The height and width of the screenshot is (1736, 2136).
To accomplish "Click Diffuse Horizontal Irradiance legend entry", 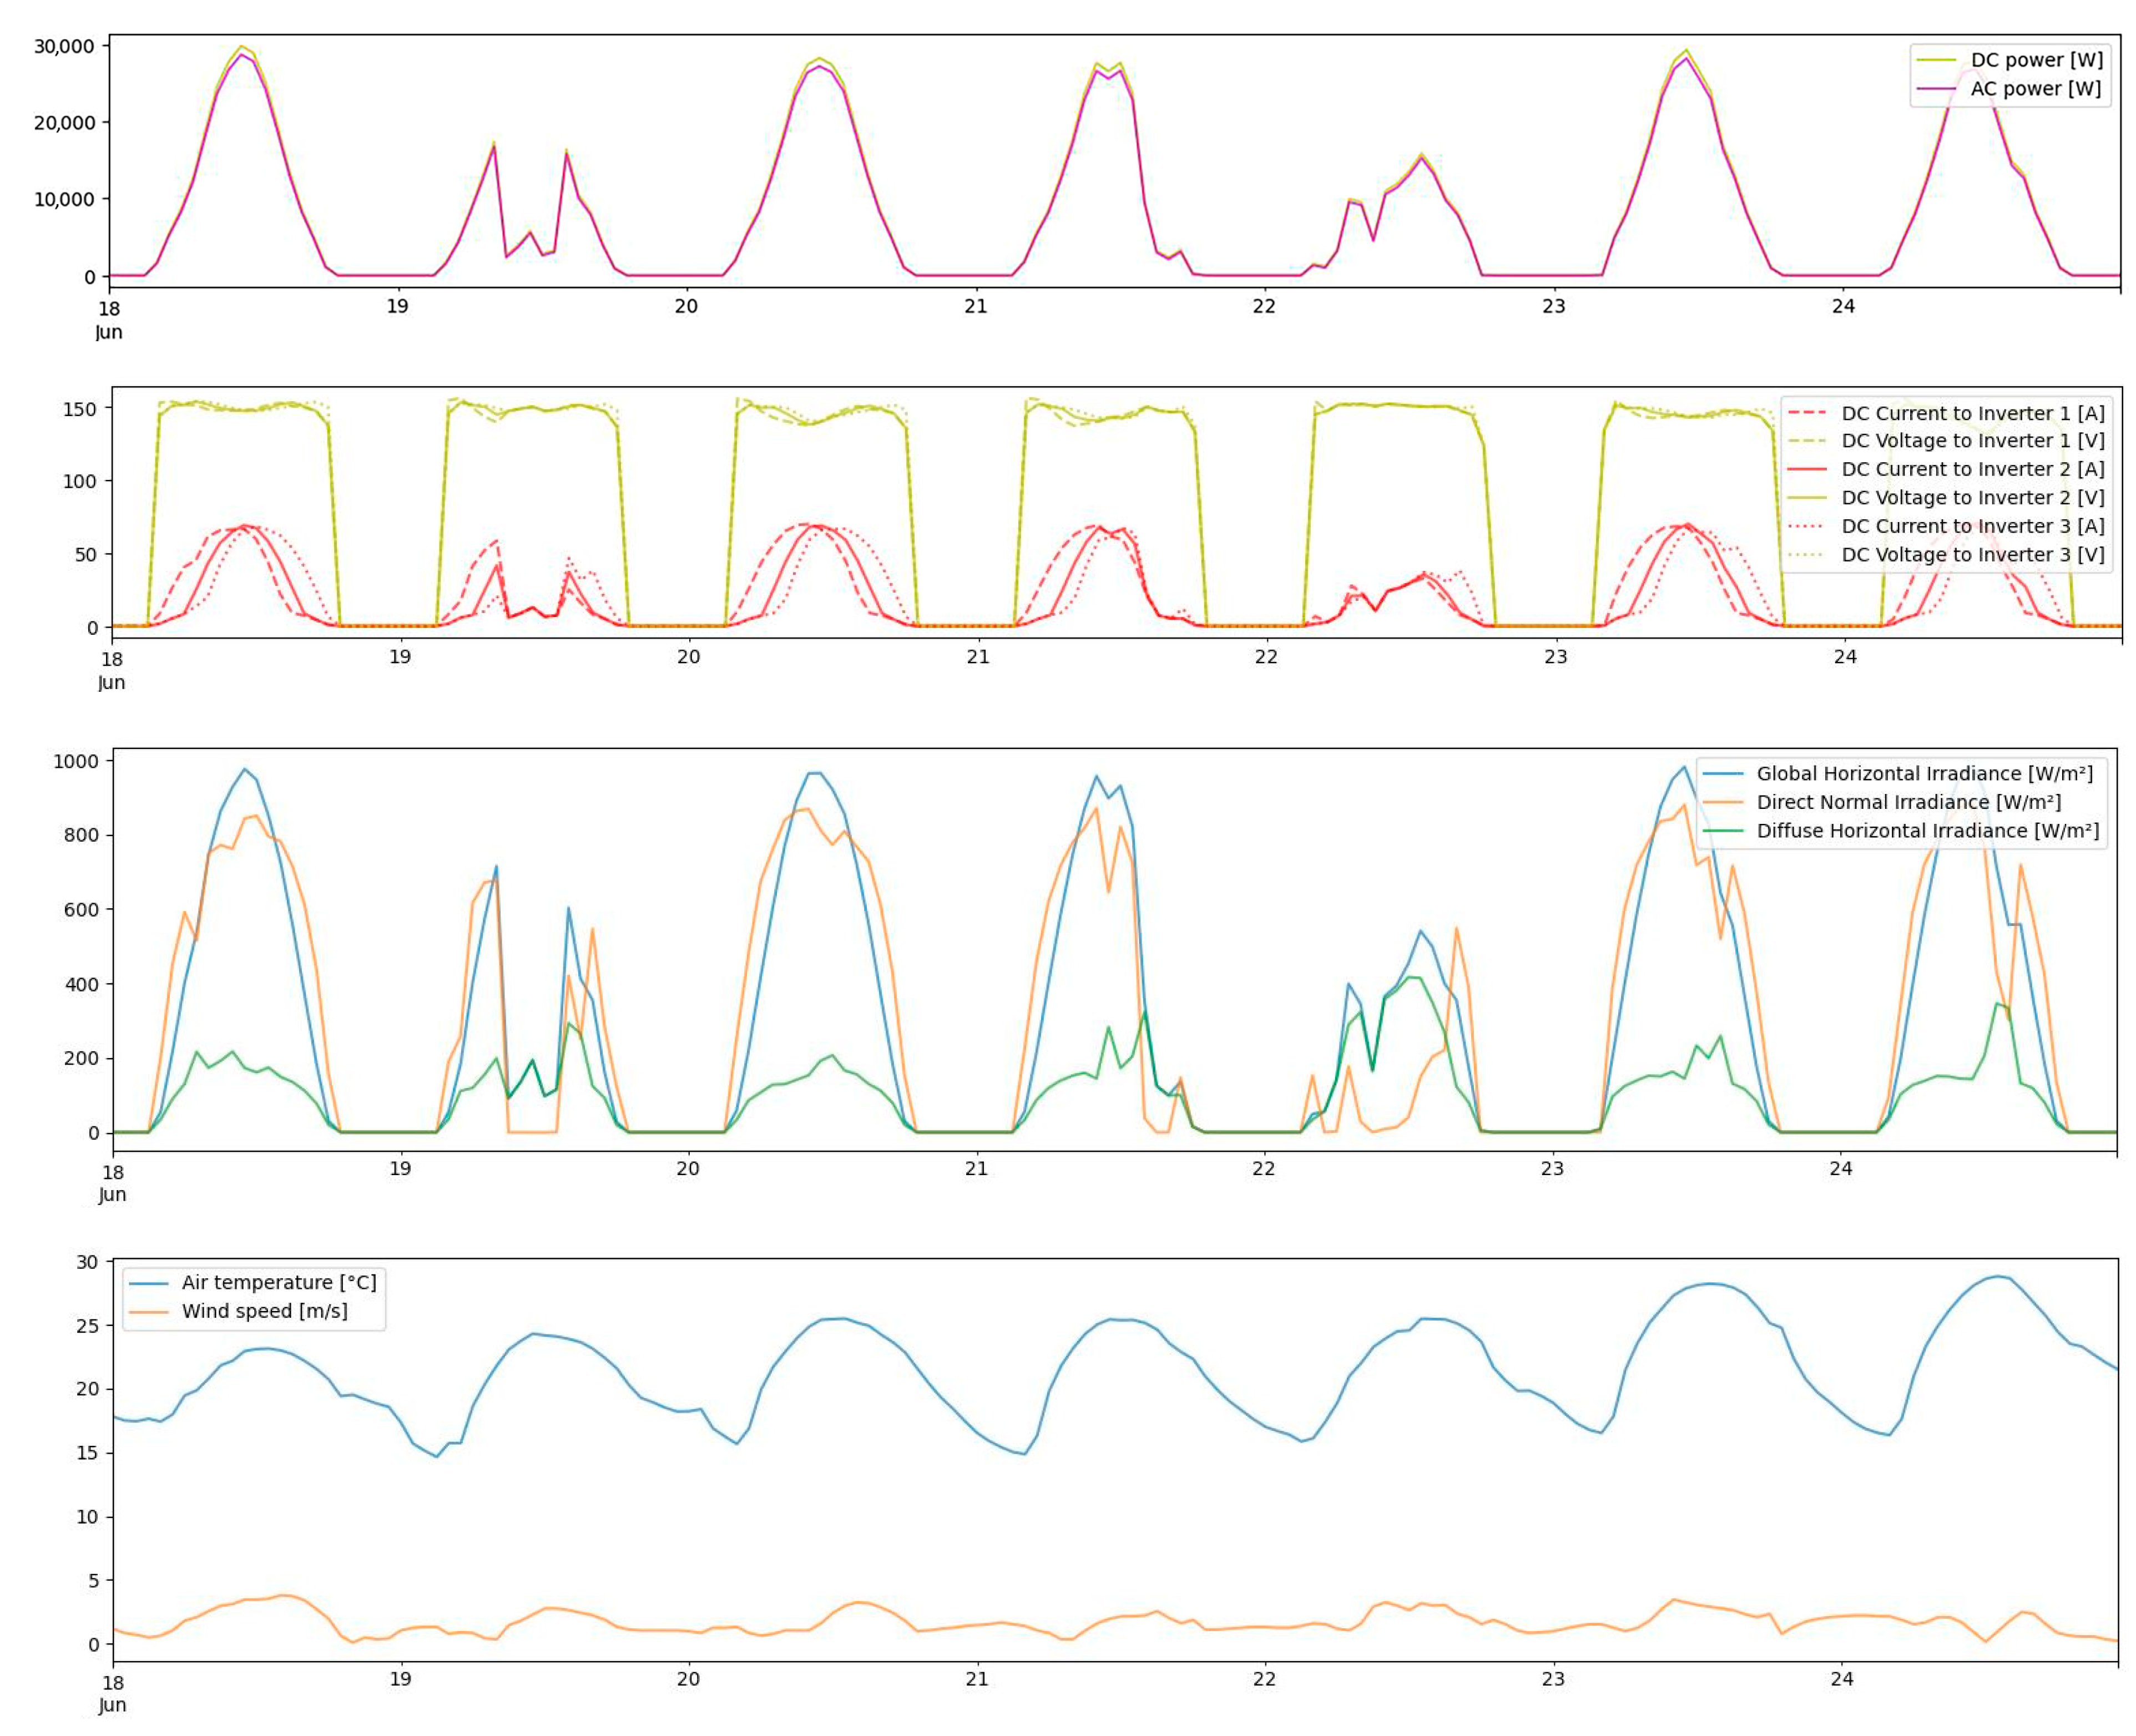I will [1927, 830].
